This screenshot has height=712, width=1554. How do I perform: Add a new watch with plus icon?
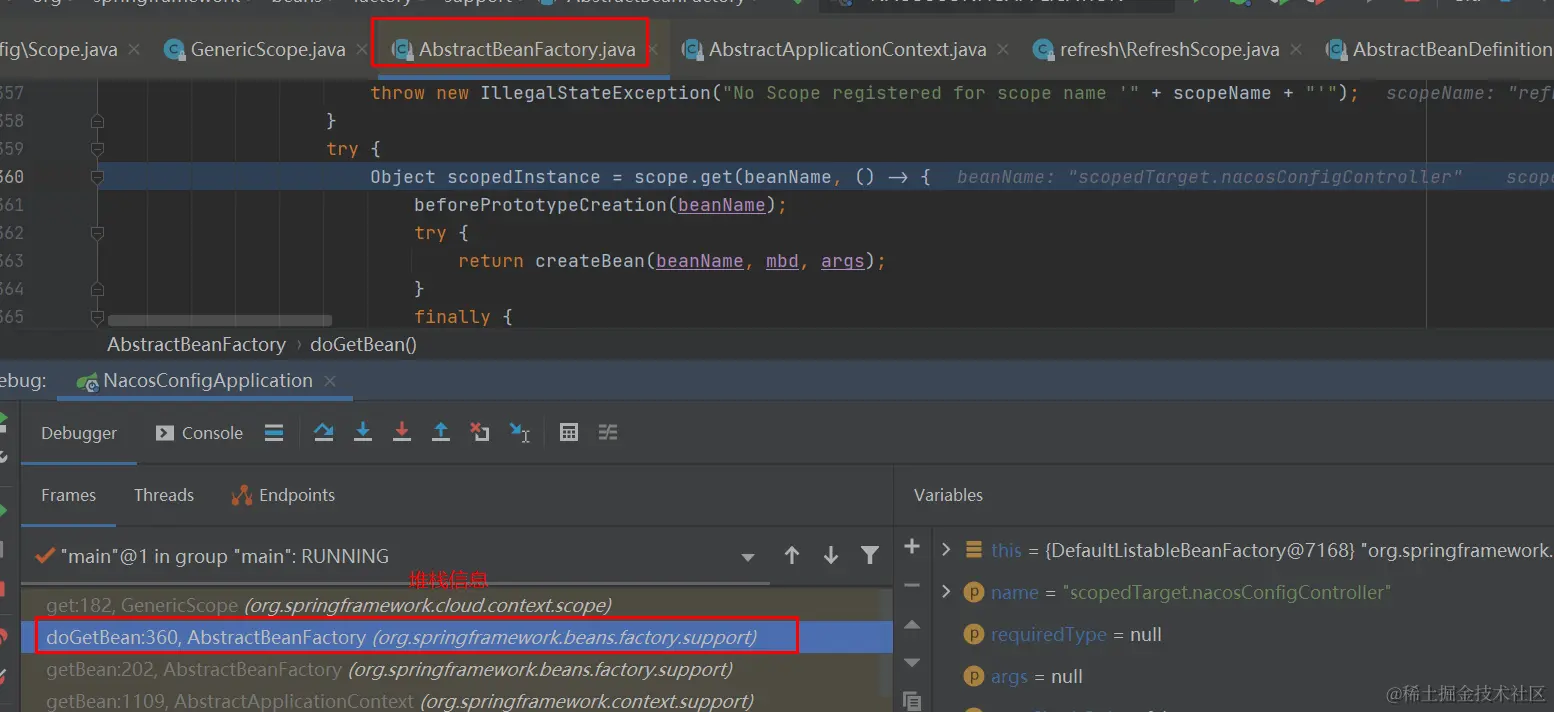(x=911, y=546)
